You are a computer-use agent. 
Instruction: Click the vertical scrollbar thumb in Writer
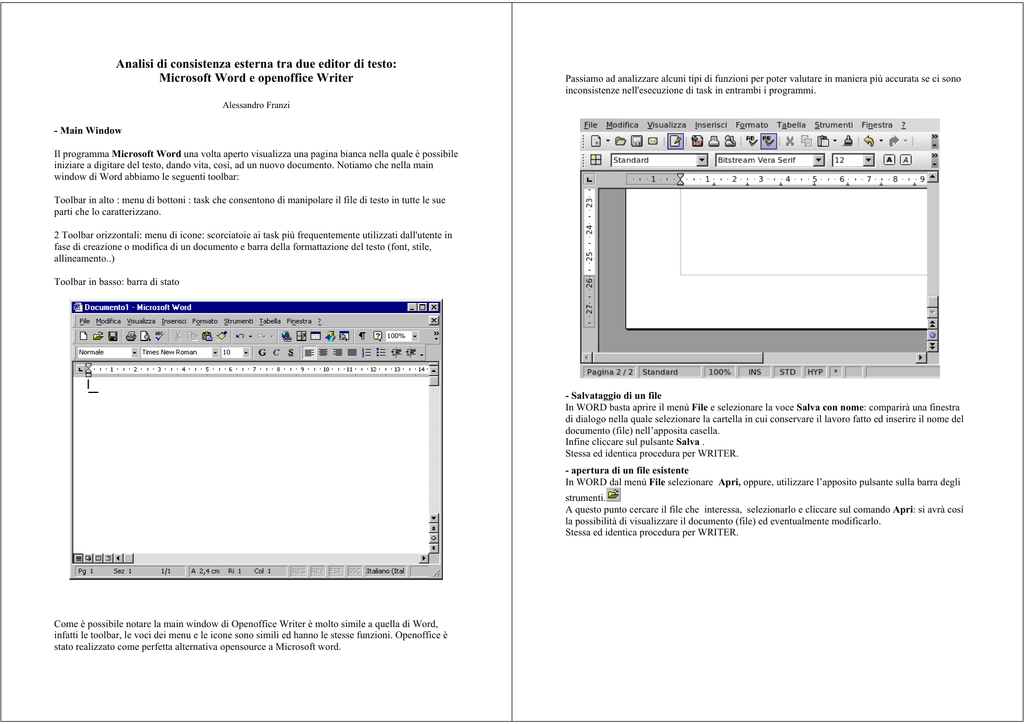(x=933, y=302)
